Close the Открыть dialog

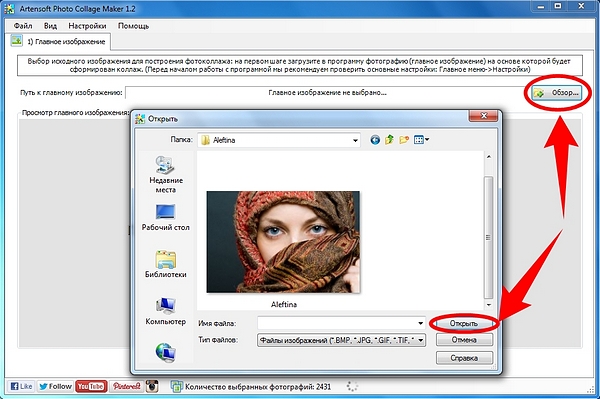pyautogui.click(x=484, y=116)
